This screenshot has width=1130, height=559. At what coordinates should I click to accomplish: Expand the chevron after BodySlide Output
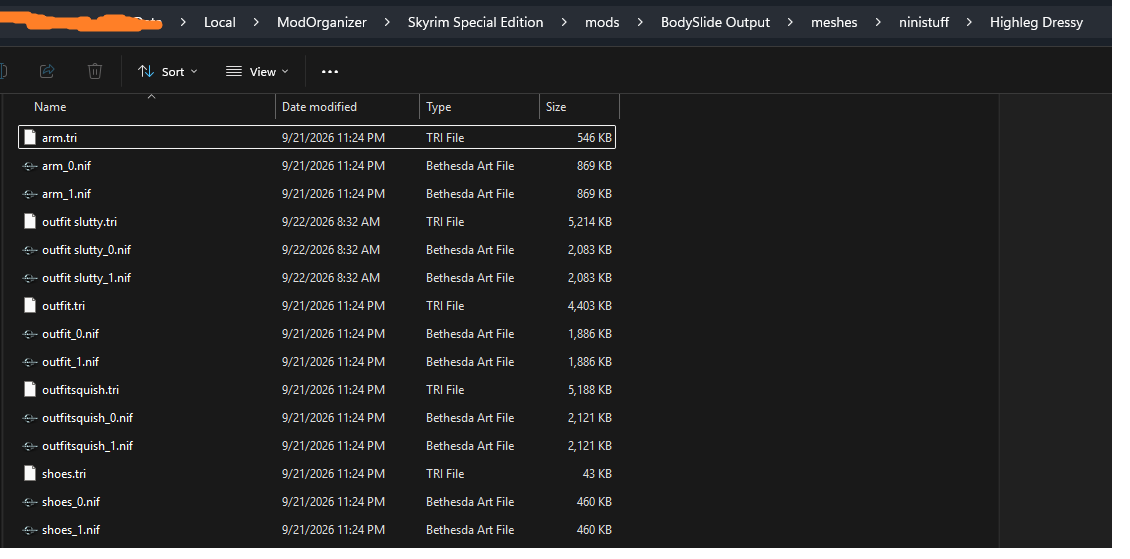791,22
